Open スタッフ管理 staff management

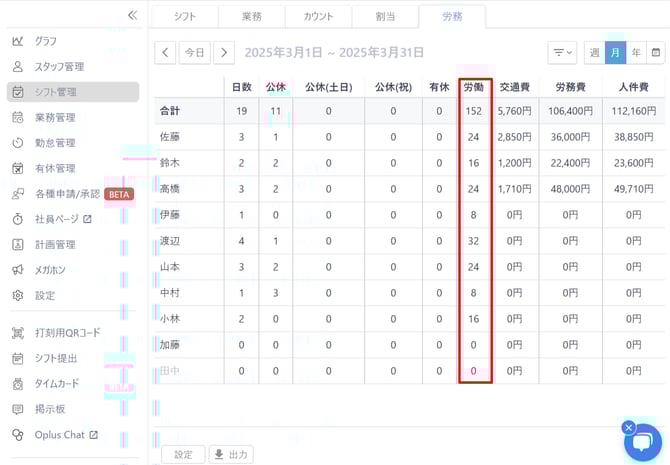click(x=59, y=67)
